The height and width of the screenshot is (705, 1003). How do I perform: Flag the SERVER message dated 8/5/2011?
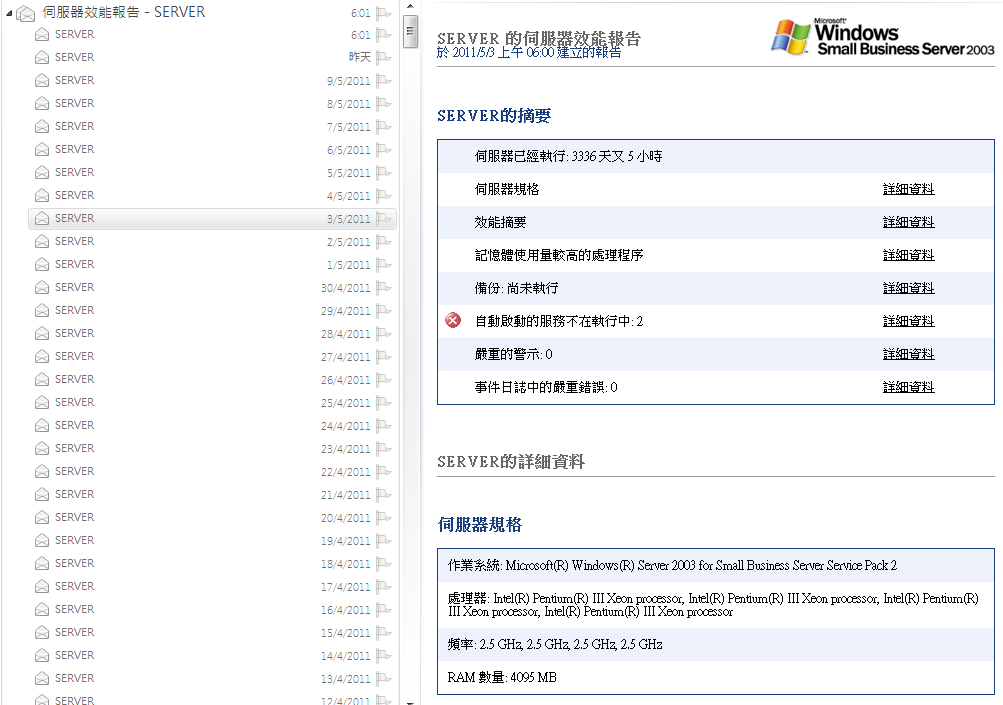point(384,104)
